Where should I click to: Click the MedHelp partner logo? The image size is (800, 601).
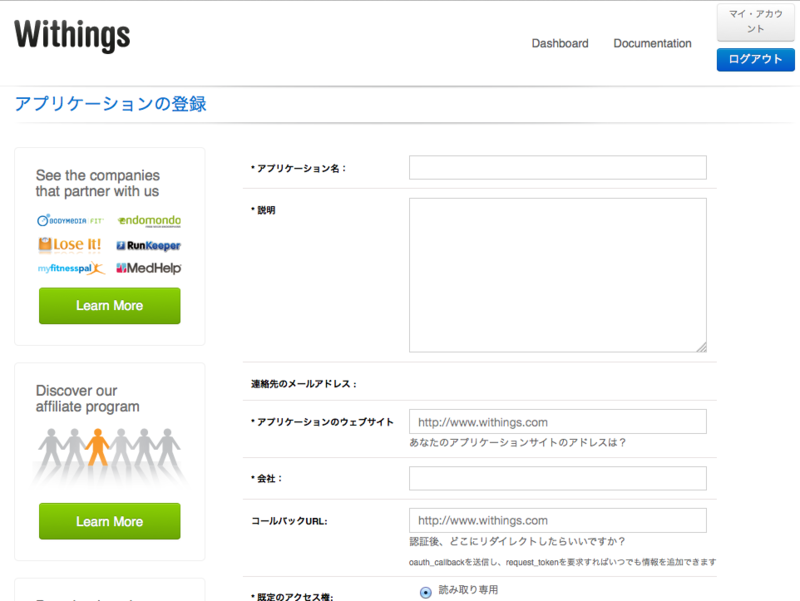(x=148, y=268)
